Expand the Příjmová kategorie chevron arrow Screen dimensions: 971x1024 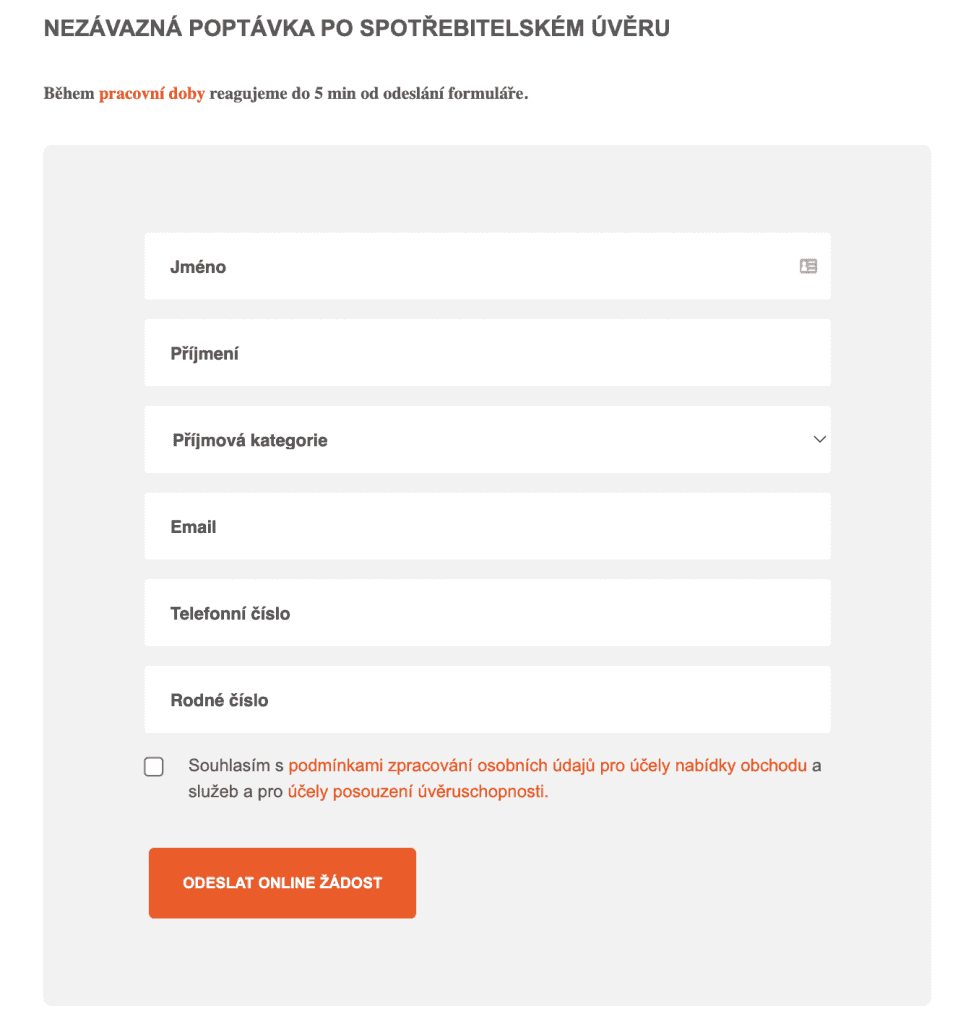819,439
